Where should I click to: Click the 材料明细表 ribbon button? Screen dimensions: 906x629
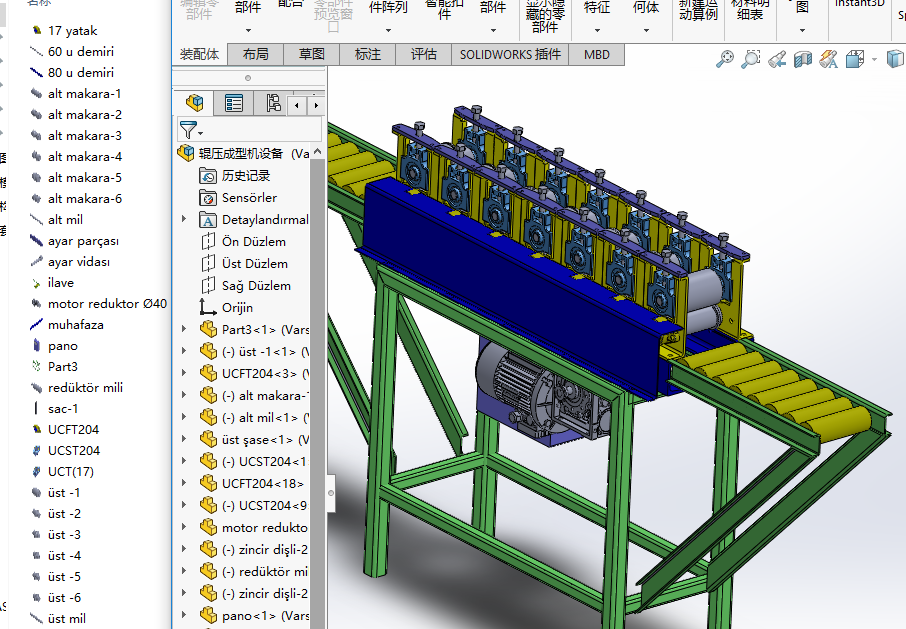pyautogui.click(x=748, y=10)
